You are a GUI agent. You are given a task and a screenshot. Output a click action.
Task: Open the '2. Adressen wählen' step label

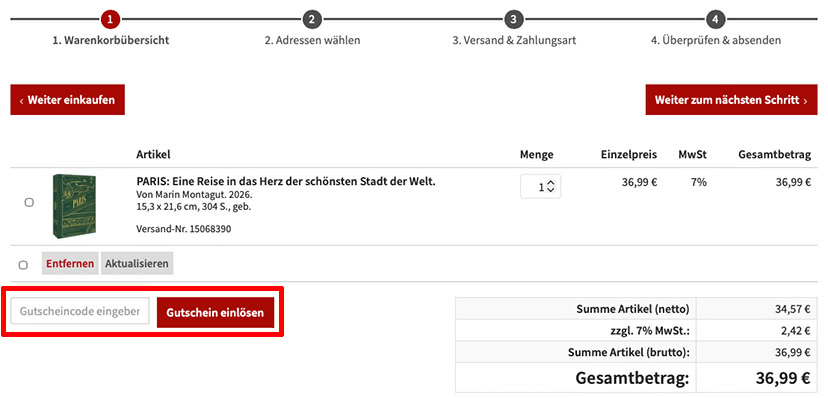click(313, 40)
